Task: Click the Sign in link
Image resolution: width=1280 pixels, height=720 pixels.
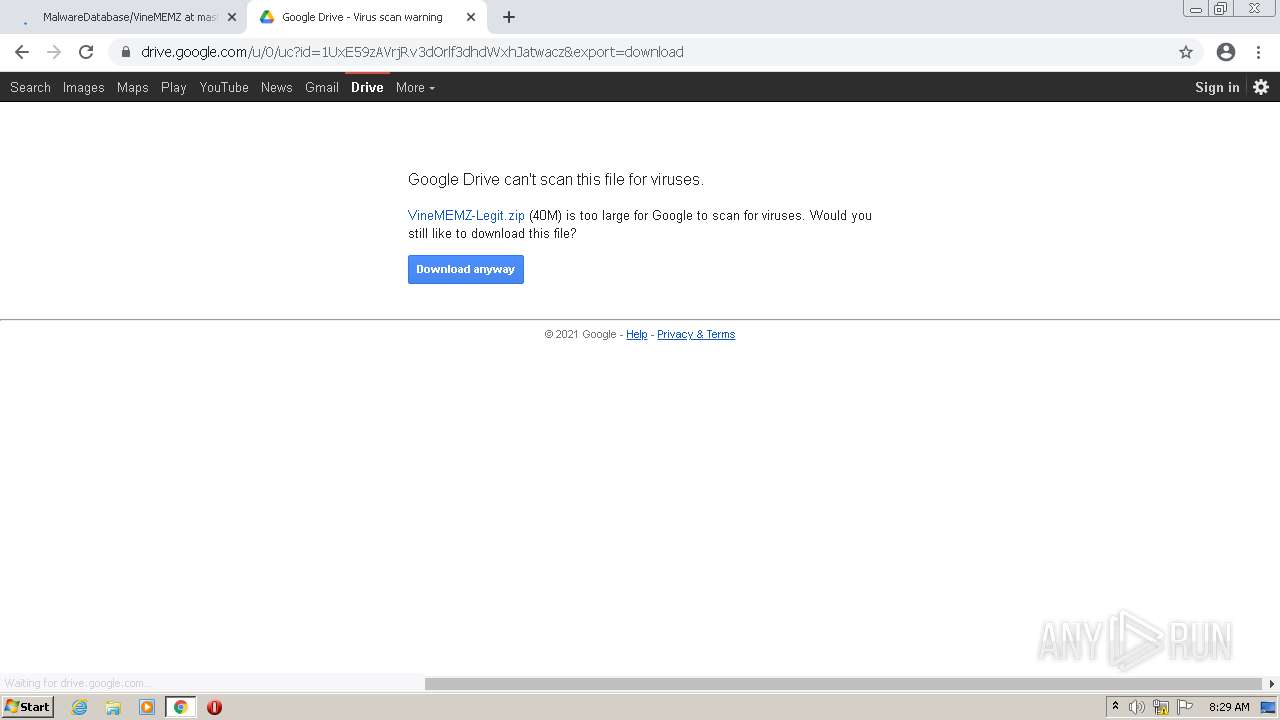Action: tap(1217, 87)
